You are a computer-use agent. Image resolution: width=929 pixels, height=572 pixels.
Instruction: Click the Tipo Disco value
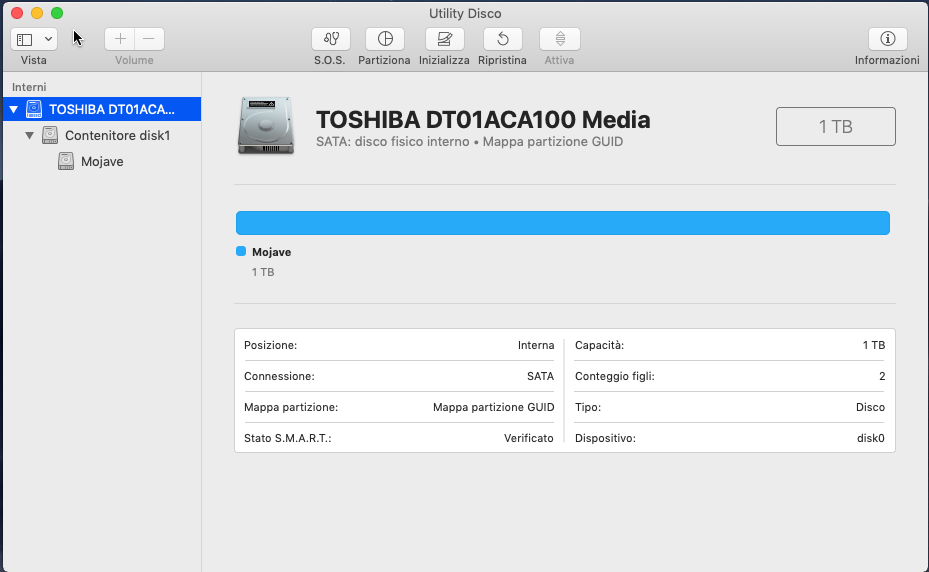(x=870, y=407)
